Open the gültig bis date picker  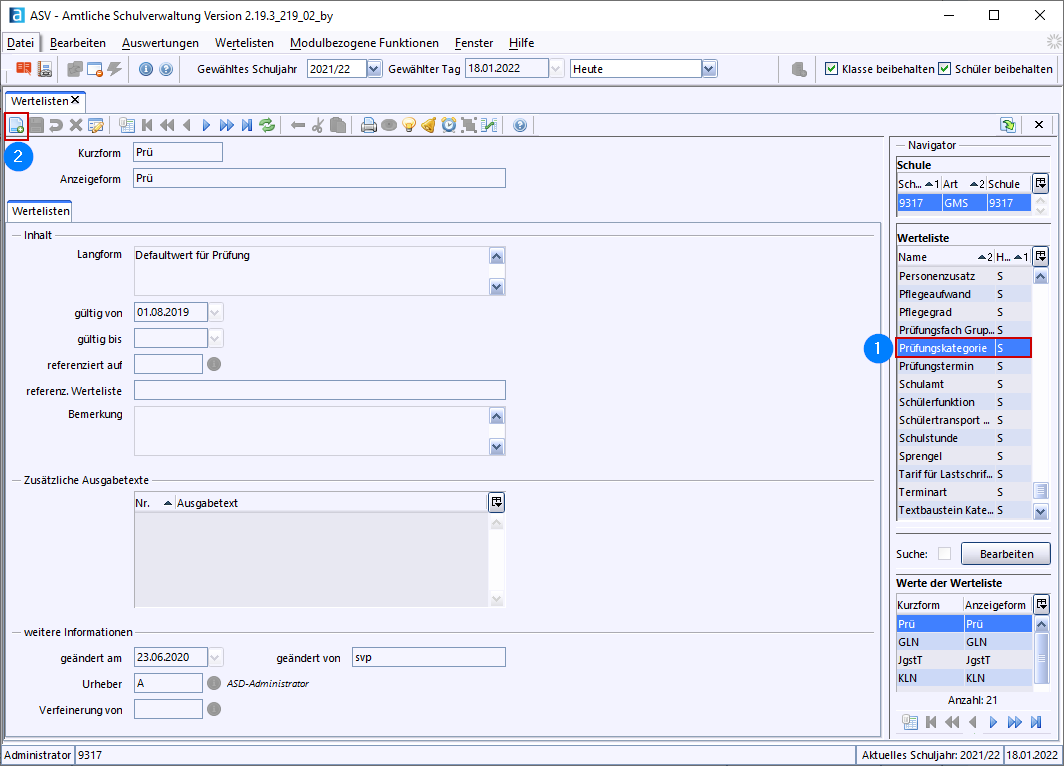pos(215,339)
